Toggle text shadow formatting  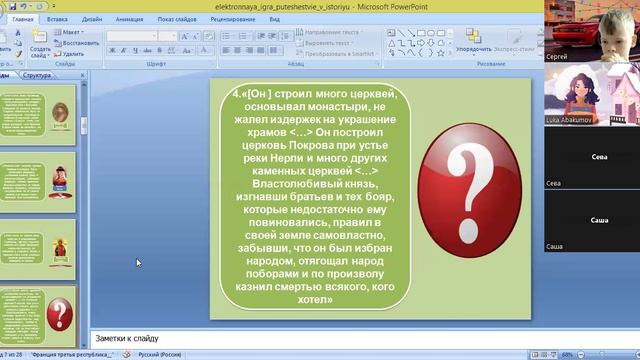160,50
